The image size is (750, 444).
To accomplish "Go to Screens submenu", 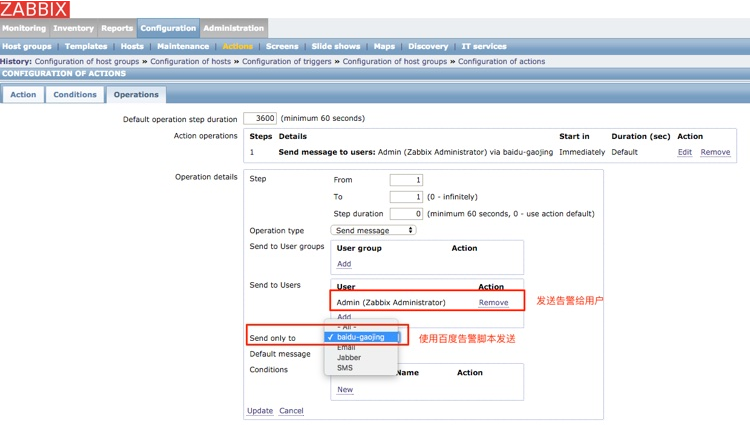I will coord(282,46).
